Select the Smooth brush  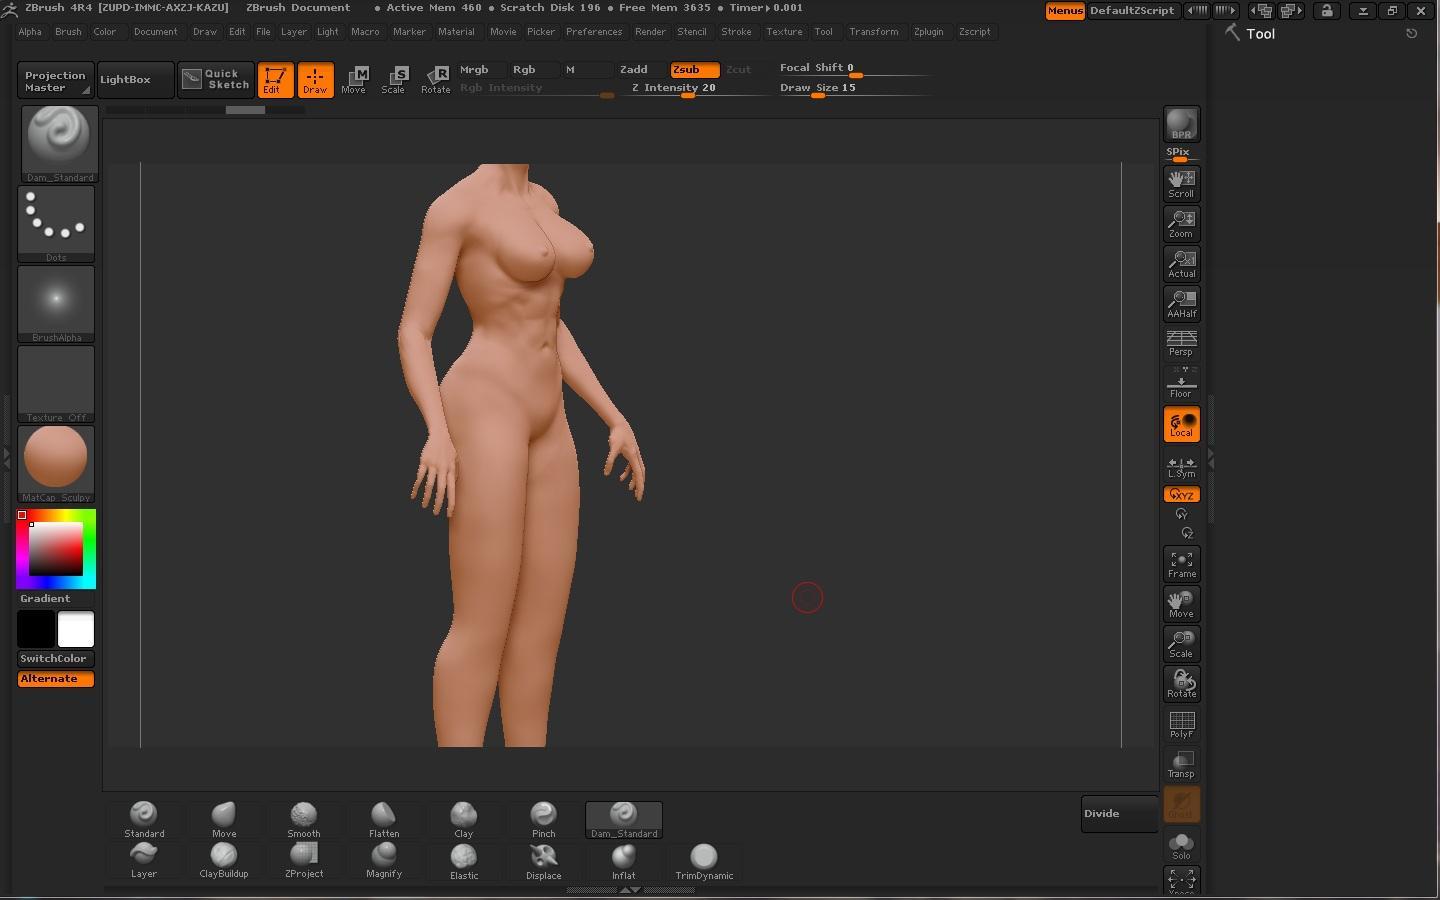(x=304, y=820)
